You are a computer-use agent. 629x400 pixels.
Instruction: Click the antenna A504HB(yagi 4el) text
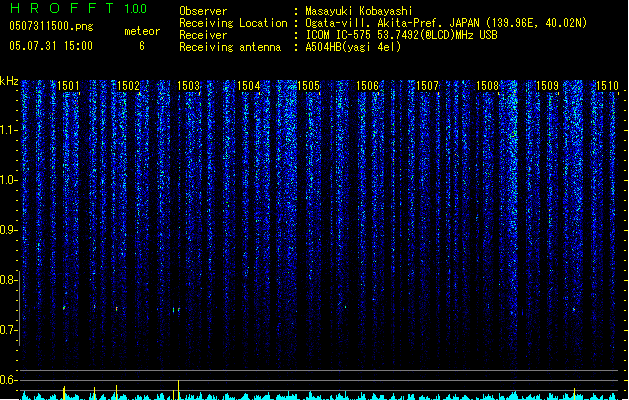(x=353, y=47)
